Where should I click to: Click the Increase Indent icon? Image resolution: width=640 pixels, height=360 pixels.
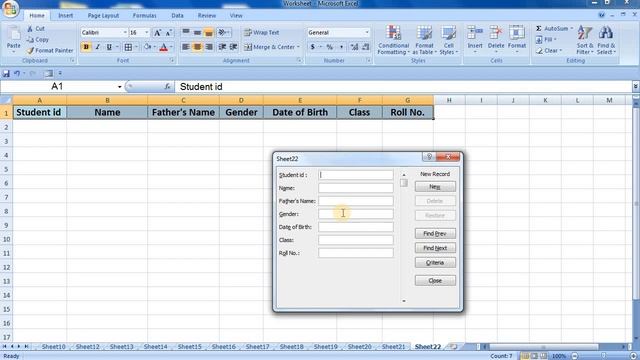233,47
